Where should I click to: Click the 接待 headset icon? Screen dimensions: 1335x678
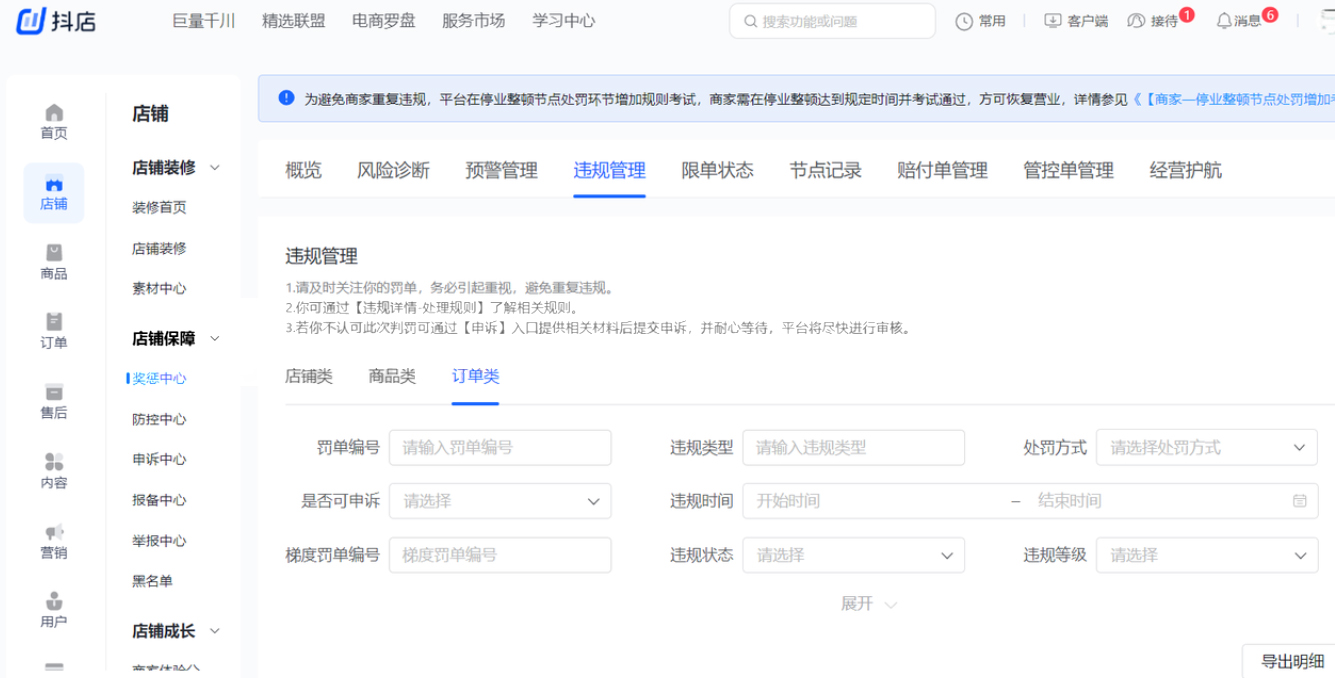pos(1138,20)
